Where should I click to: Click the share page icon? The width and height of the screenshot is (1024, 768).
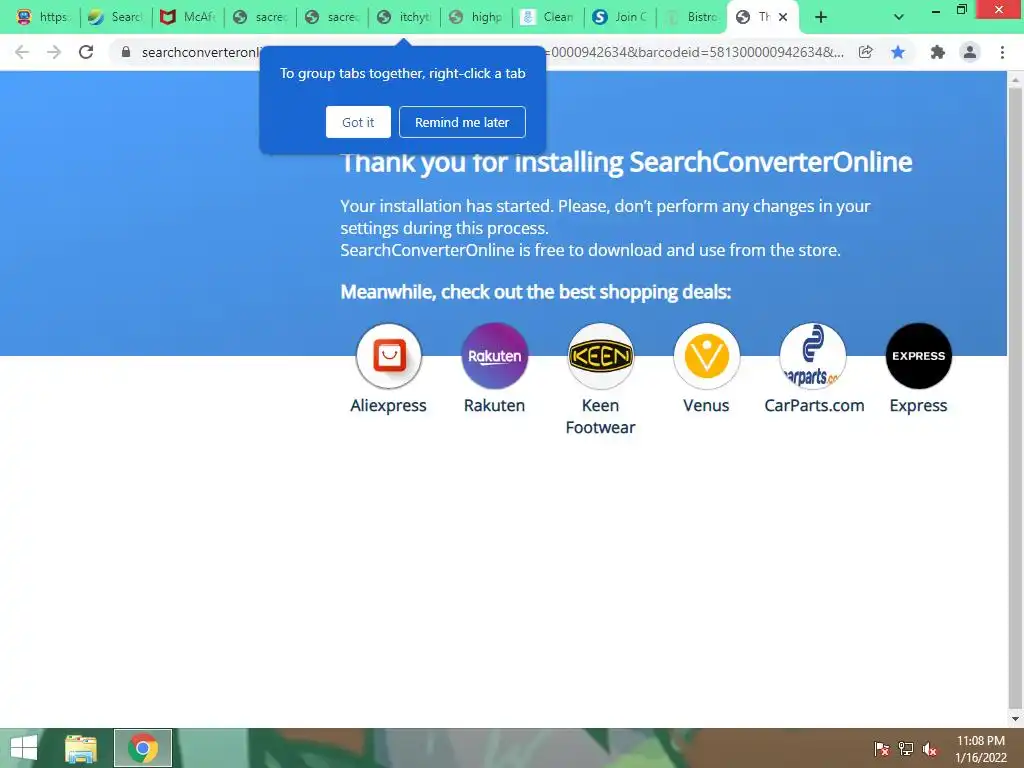tap(865, 52)
